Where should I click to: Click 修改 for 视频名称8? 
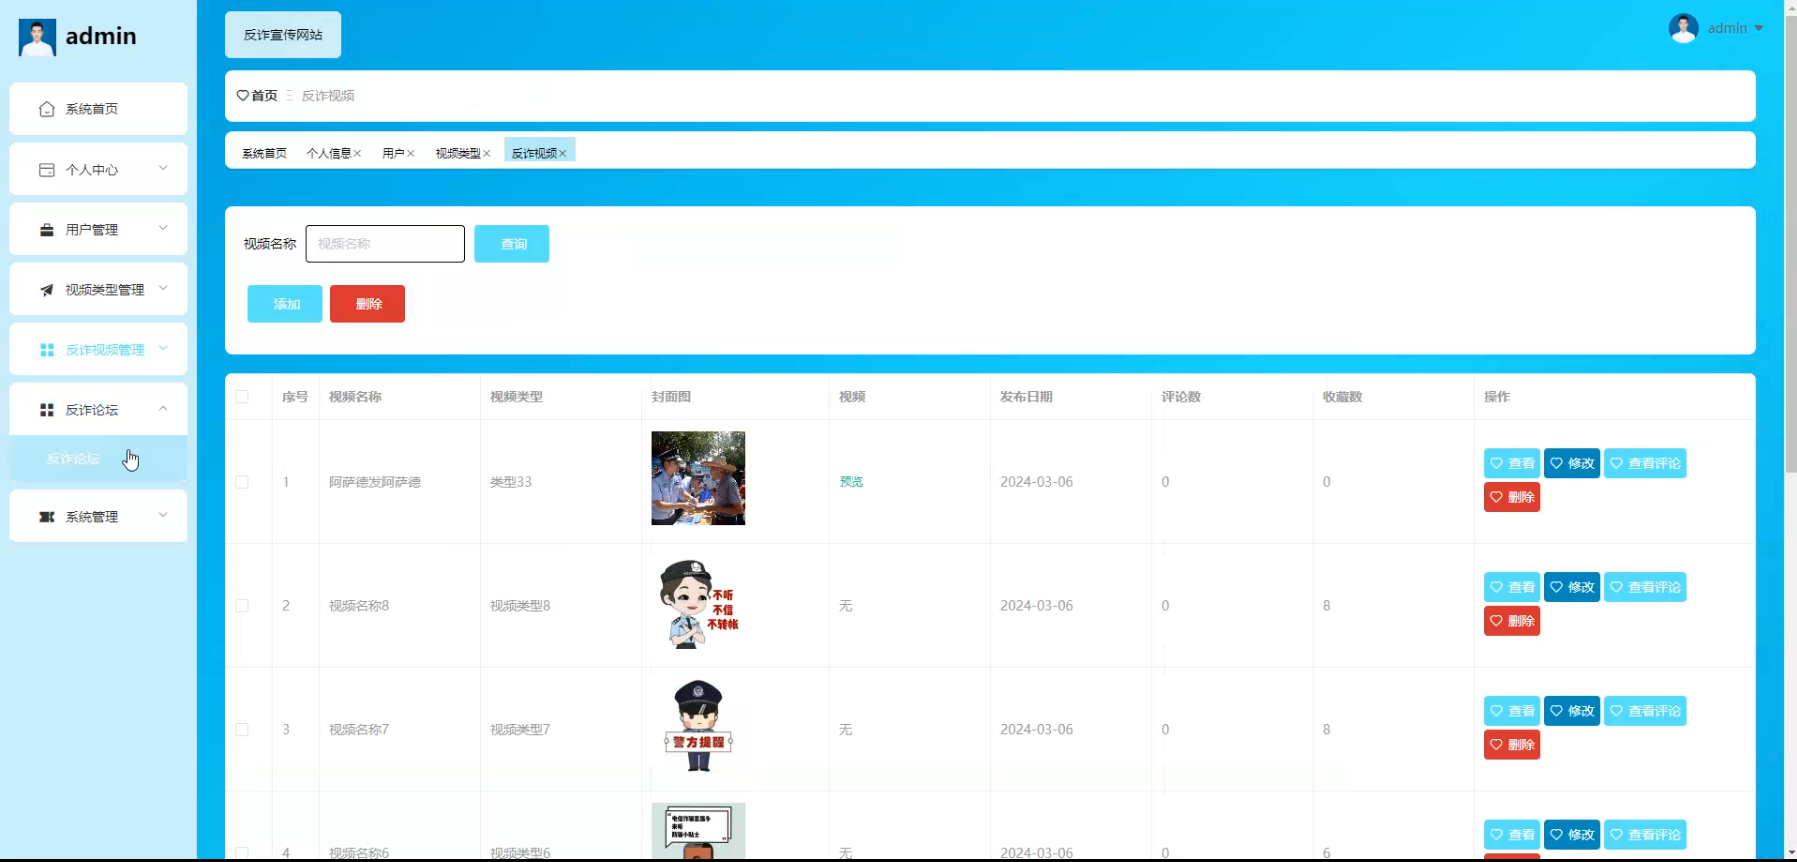click(1572, 587)
